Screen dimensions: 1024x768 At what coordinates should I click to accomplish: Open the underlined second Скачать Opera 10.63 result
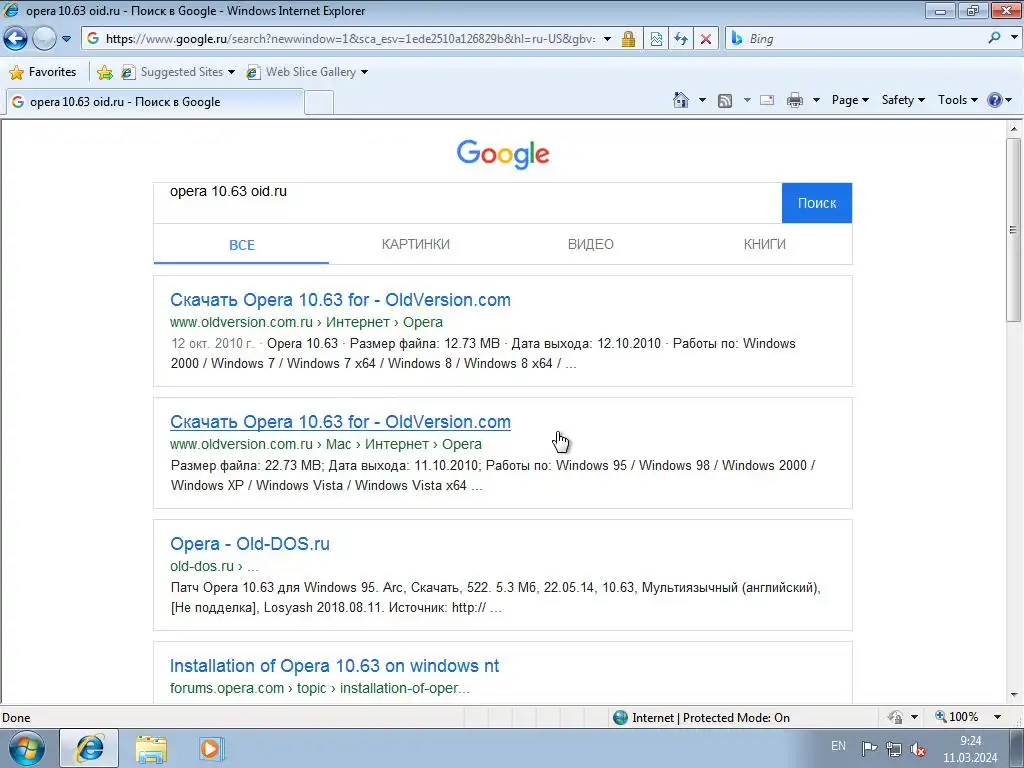pyautogui.click(x=340, y=422)
